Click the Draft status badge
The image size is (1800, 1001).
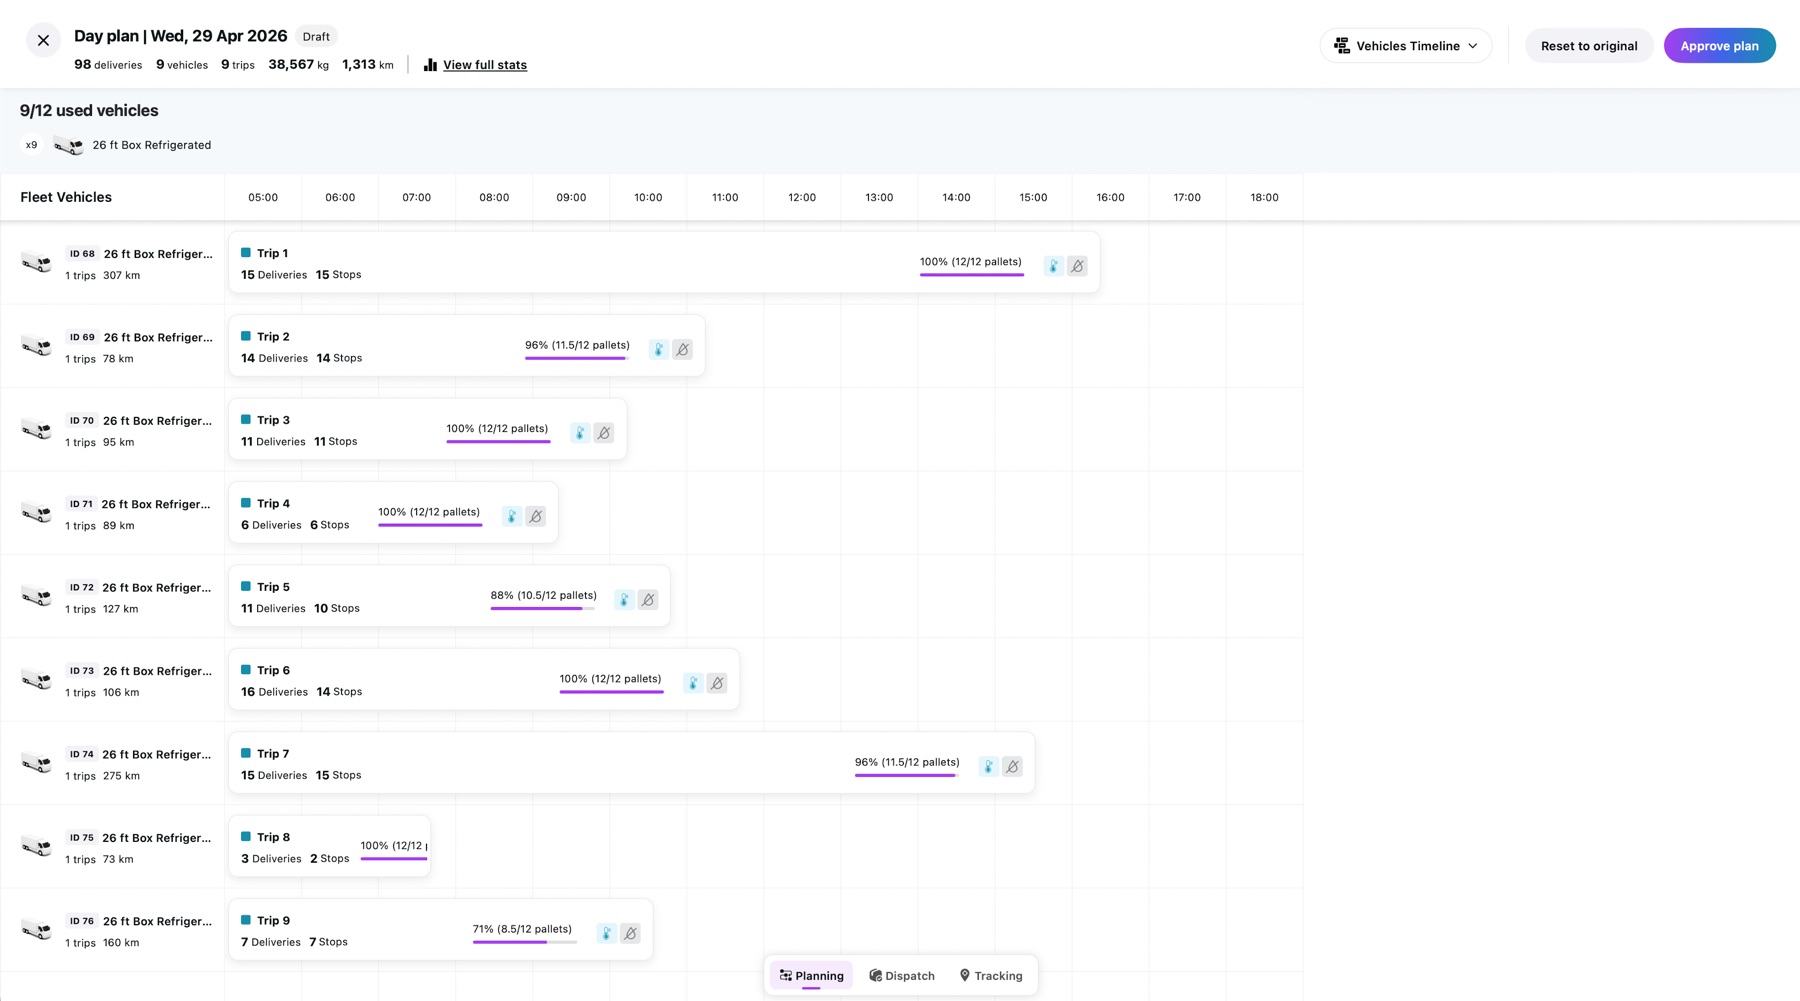tap(316, 37)
